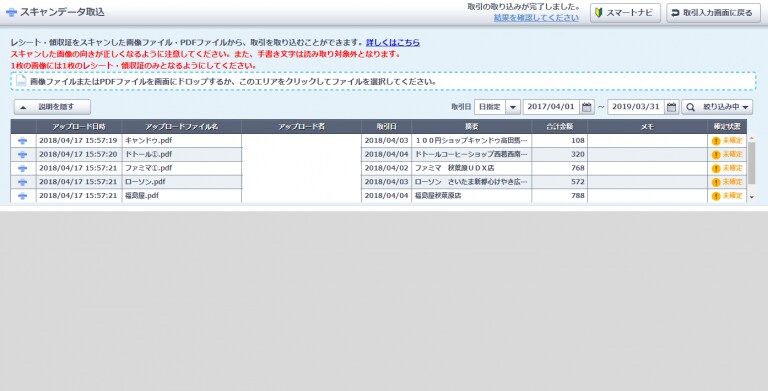The width and height of the screenshot is (768, 391).
Task: Click unconfirmed warning icon for ローソン.pdf row
Action: (716, 182)
